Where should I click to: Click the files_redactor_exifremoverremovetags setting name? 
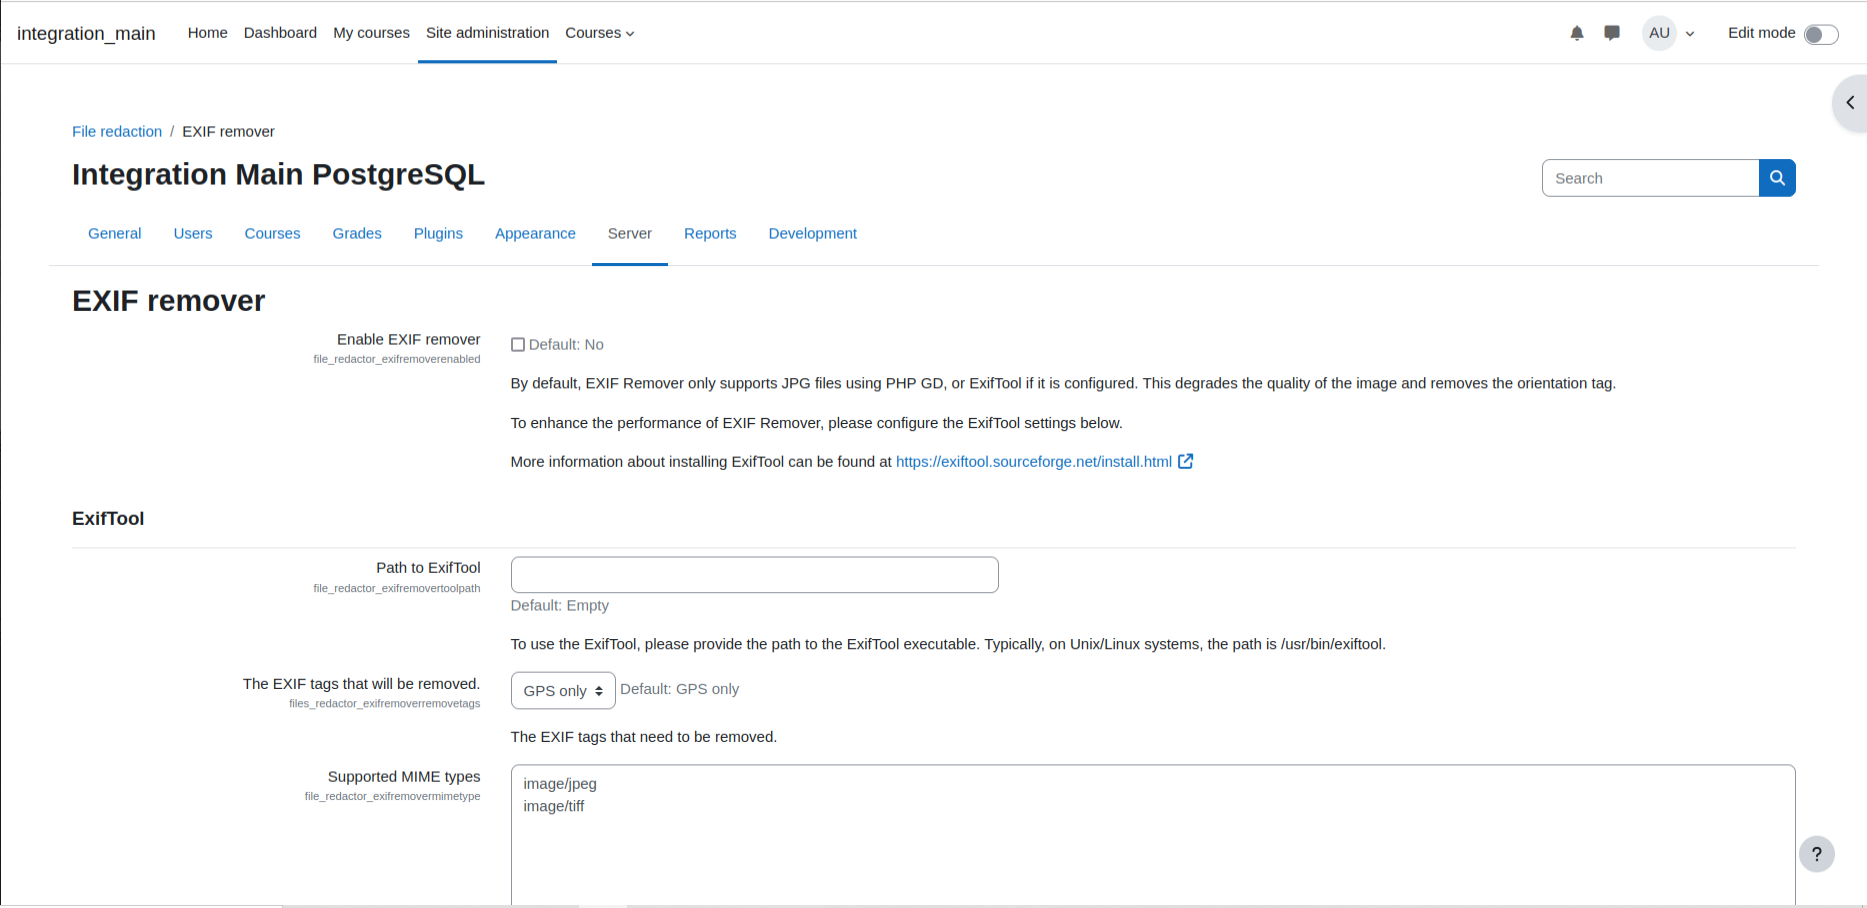coord(385,703)
